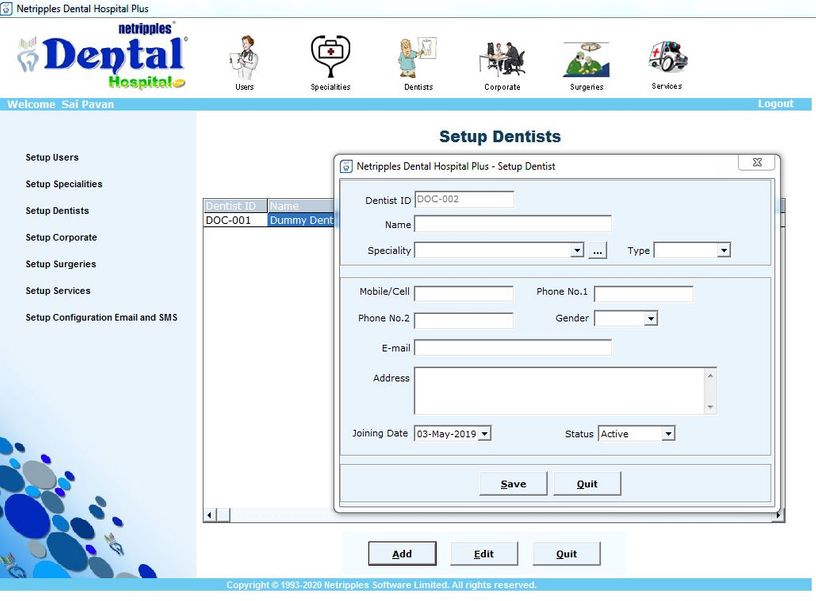Open the Services ambulance icon
This screenshot has width=816, height=601.
click(667, 64)
